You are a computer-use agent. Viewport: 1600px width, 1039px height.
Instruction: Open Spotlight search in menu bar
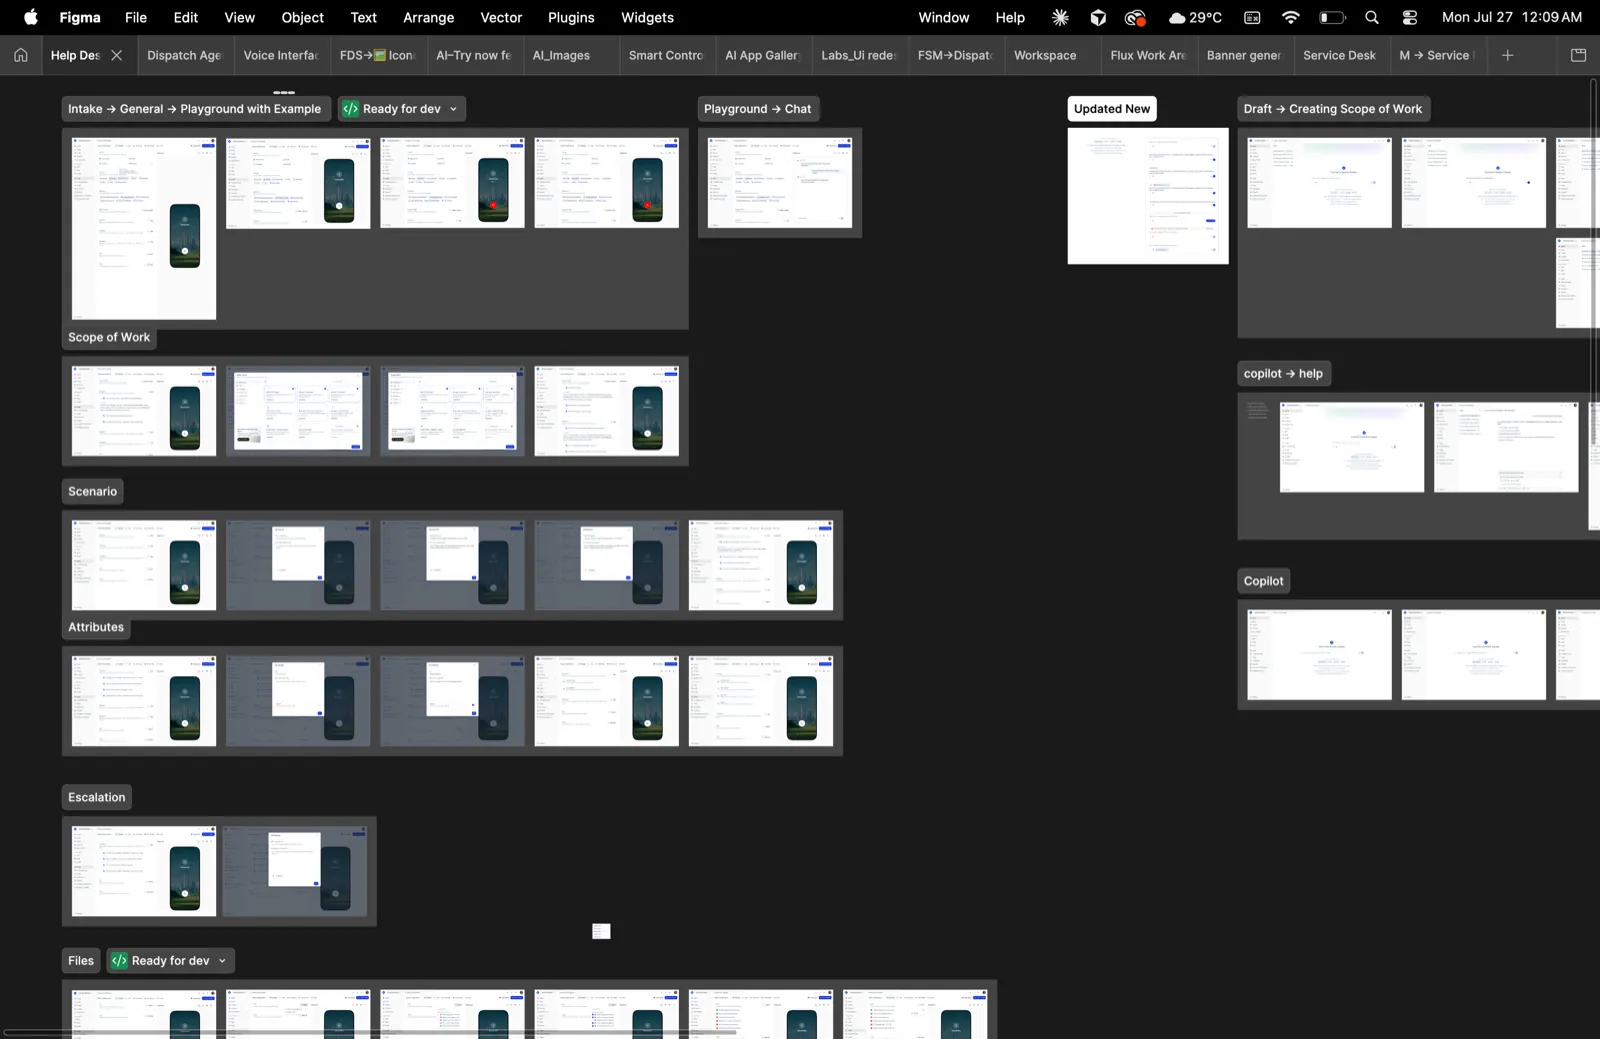1372,17
